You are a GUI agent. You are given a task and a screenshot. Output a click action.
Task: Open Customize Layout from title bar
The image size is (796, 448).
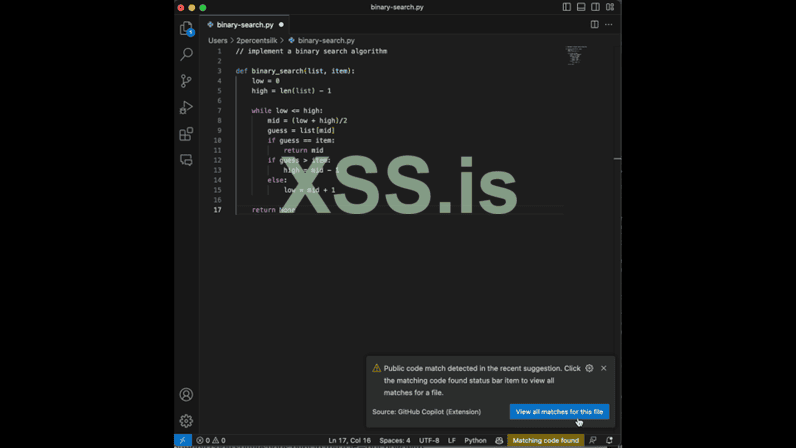pyautogui.click(x=610, y=7)
